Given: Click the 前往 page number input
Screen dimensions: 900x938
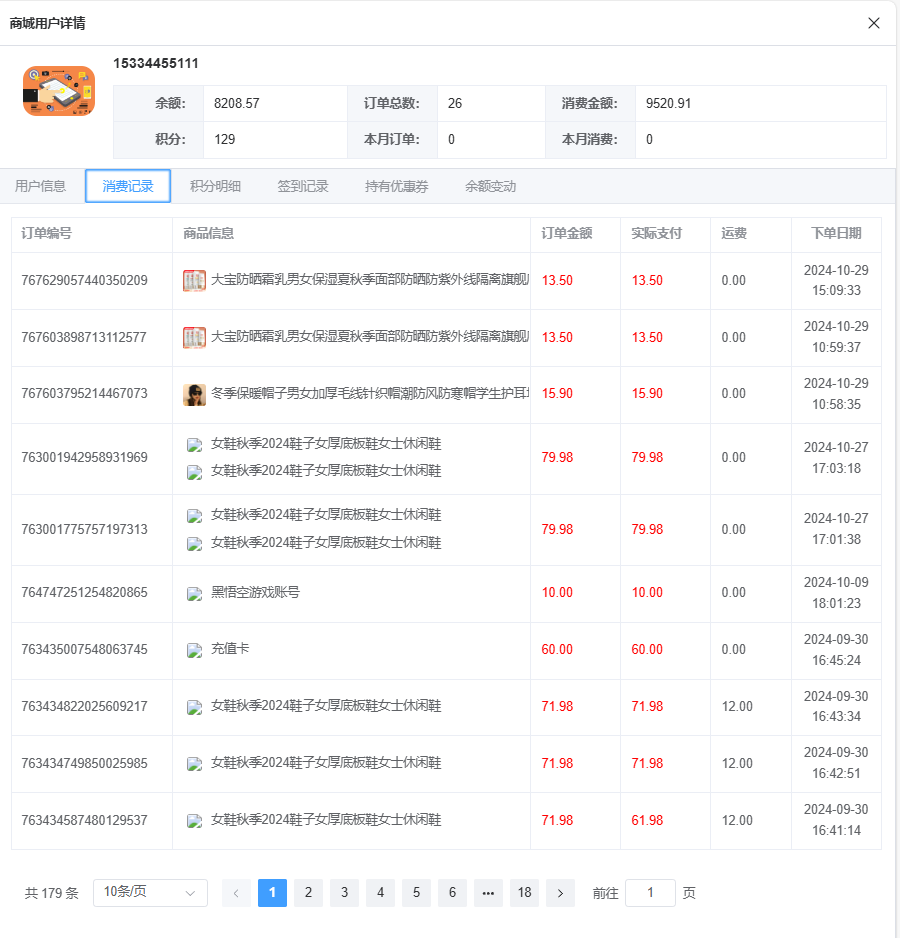Looking at the screenshot, I should [x=650, y=893].
